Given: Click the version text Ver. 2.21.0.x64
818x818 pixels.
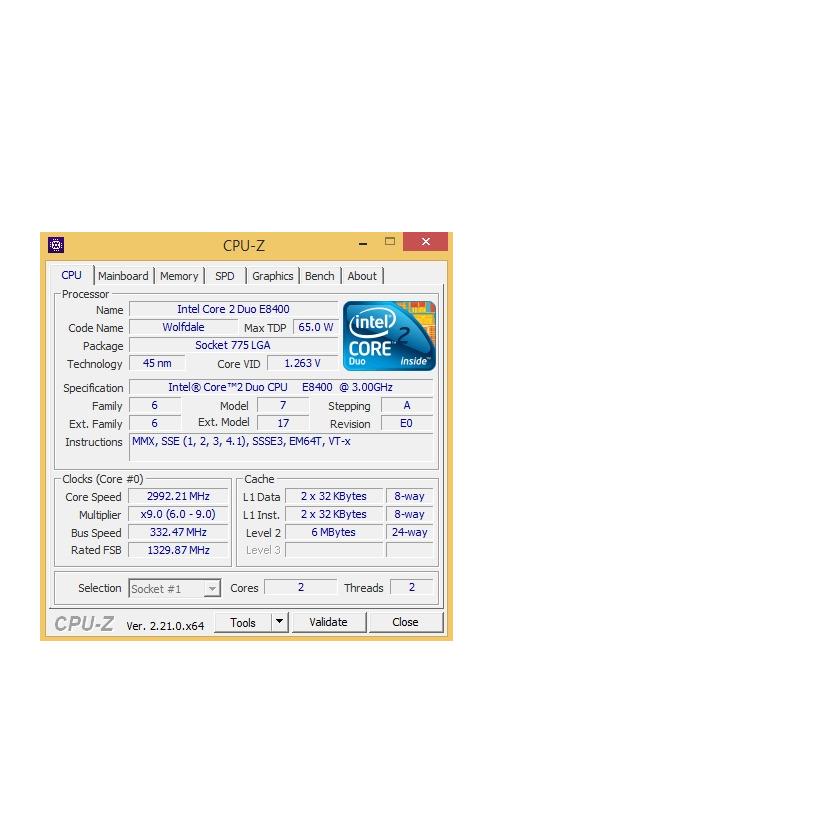Looking at the screenshot, I should [x=165, y=626].
